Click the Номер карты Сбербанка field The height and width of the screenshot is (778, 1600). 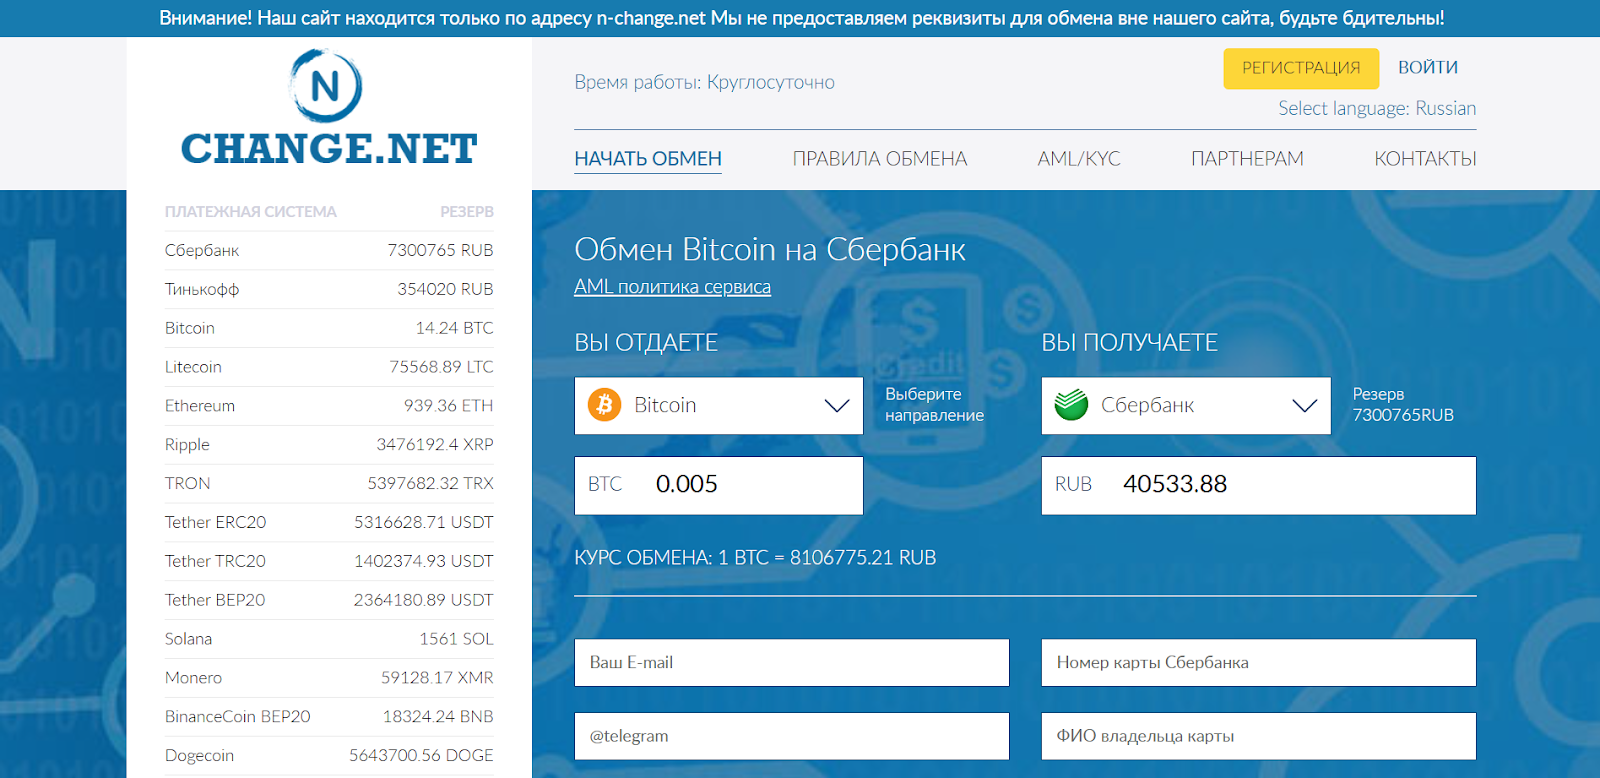click(1259, 662)
